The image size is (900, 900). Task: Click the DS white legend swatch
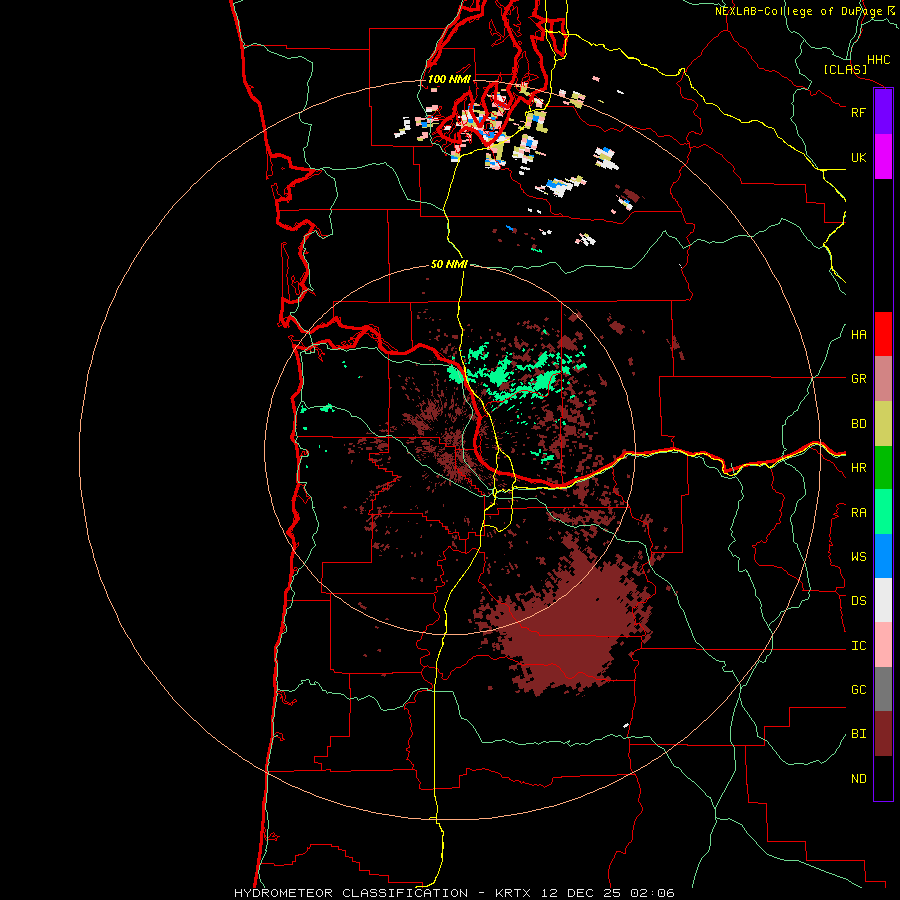tap(883, 600)
